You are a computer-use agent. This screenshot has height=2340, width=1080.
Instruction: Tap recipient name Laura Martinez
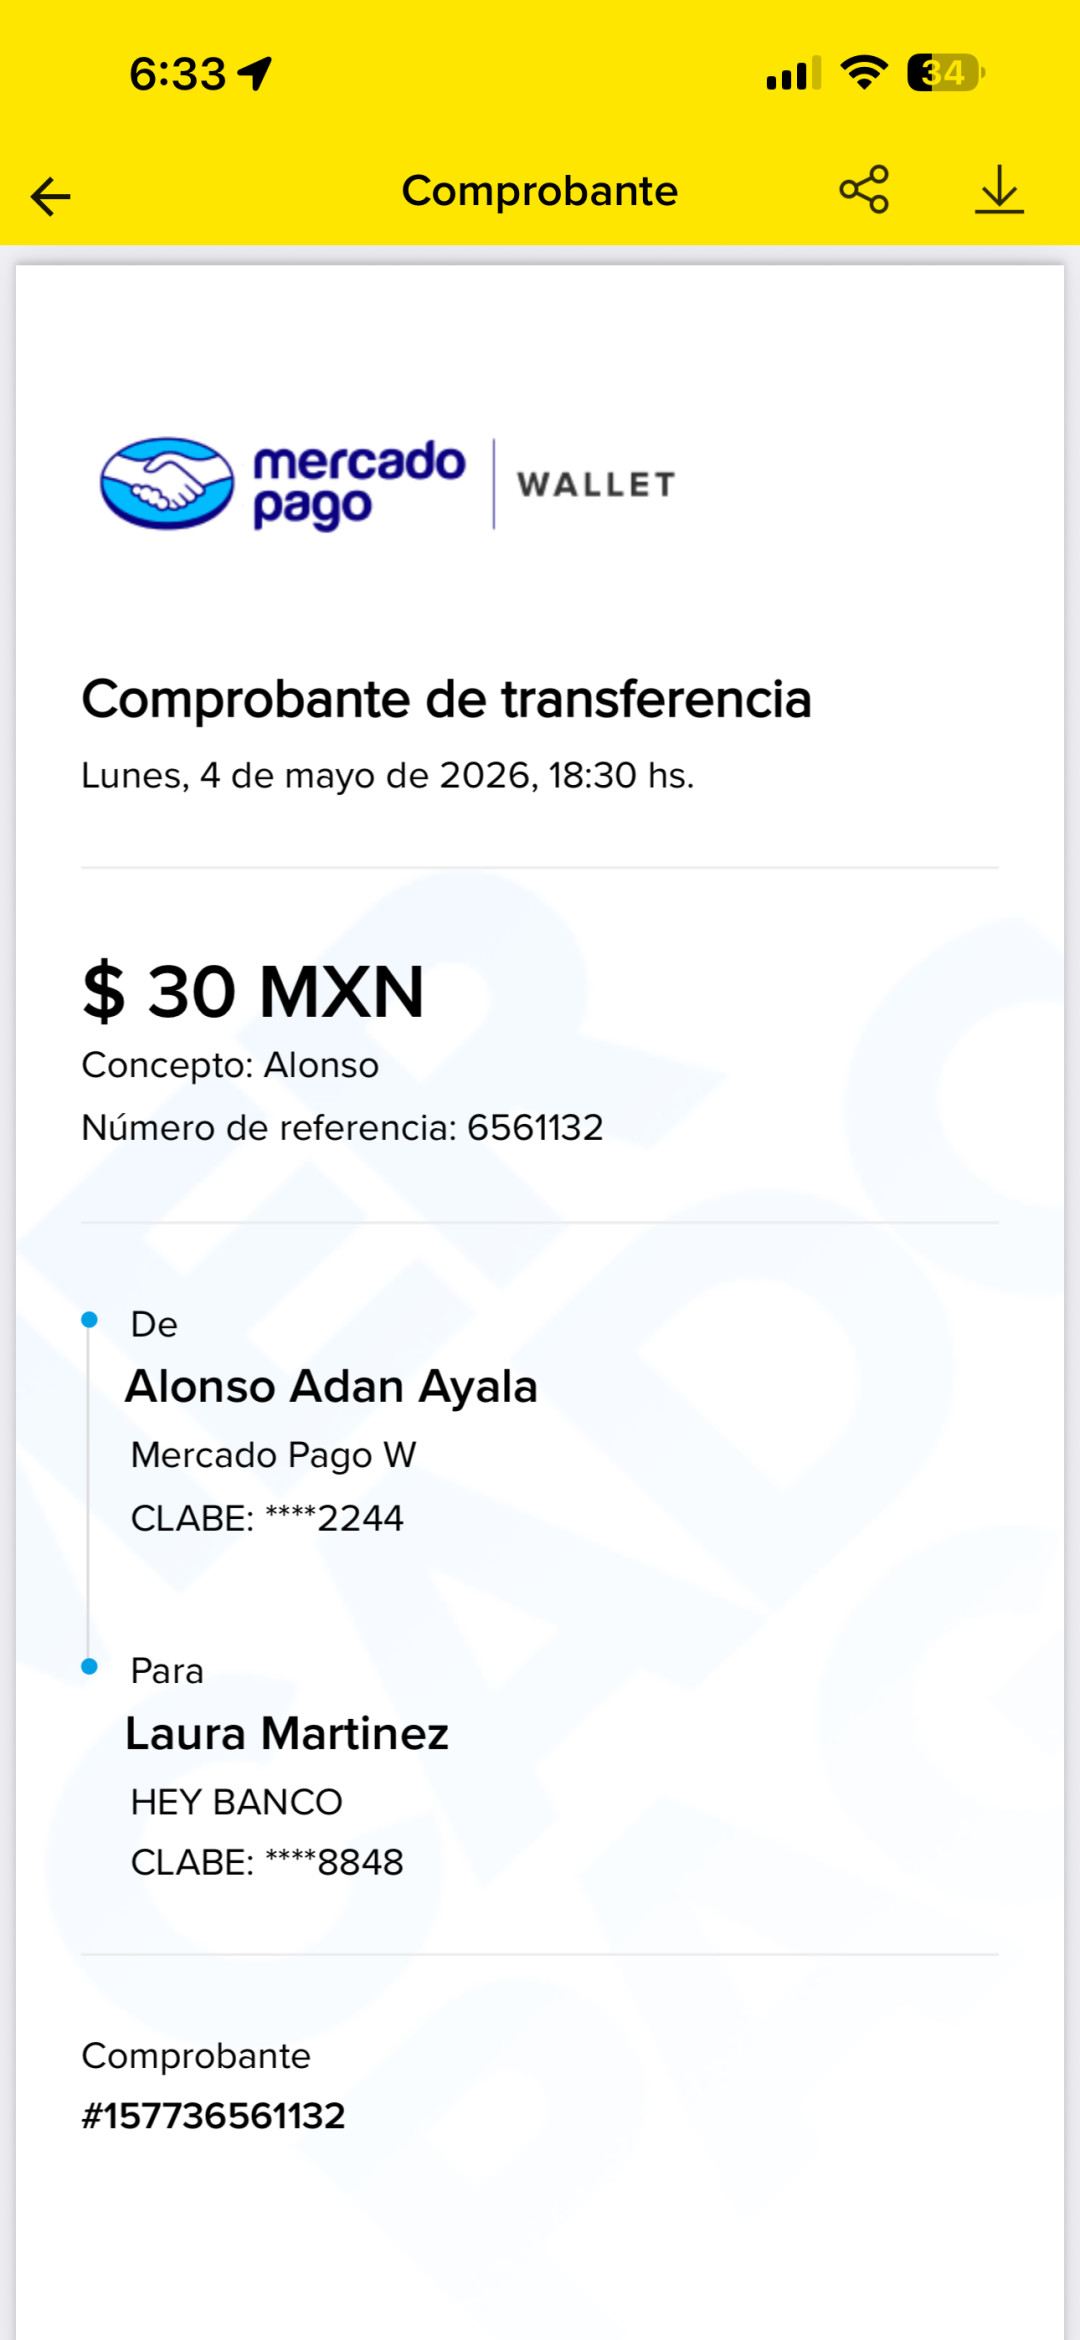point(287,1734)
